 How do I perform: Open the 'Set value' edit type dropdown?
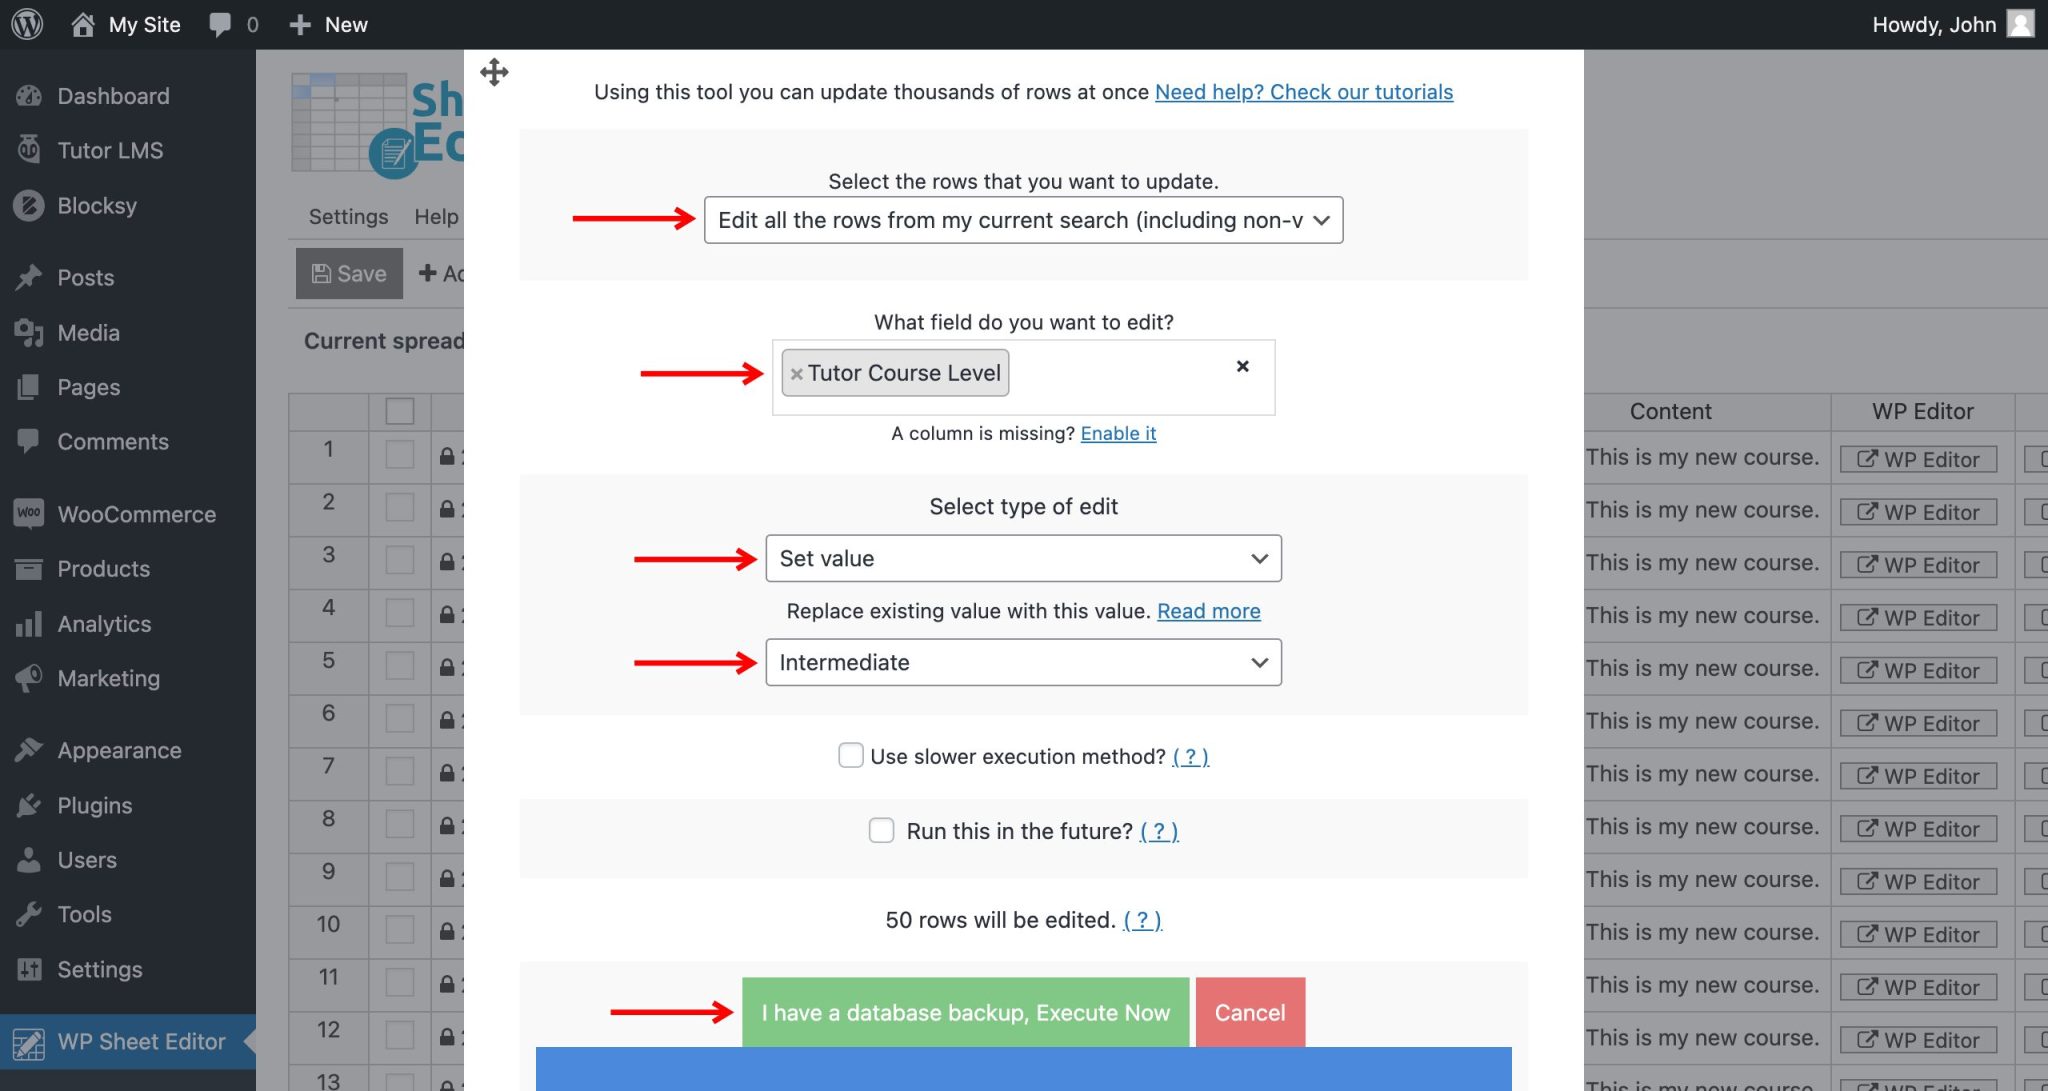[x=1022, y=558]
